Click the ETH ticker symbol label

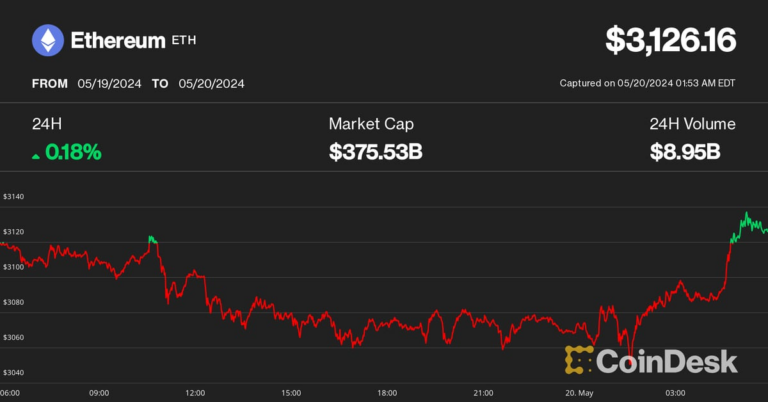tap(186, 39)
